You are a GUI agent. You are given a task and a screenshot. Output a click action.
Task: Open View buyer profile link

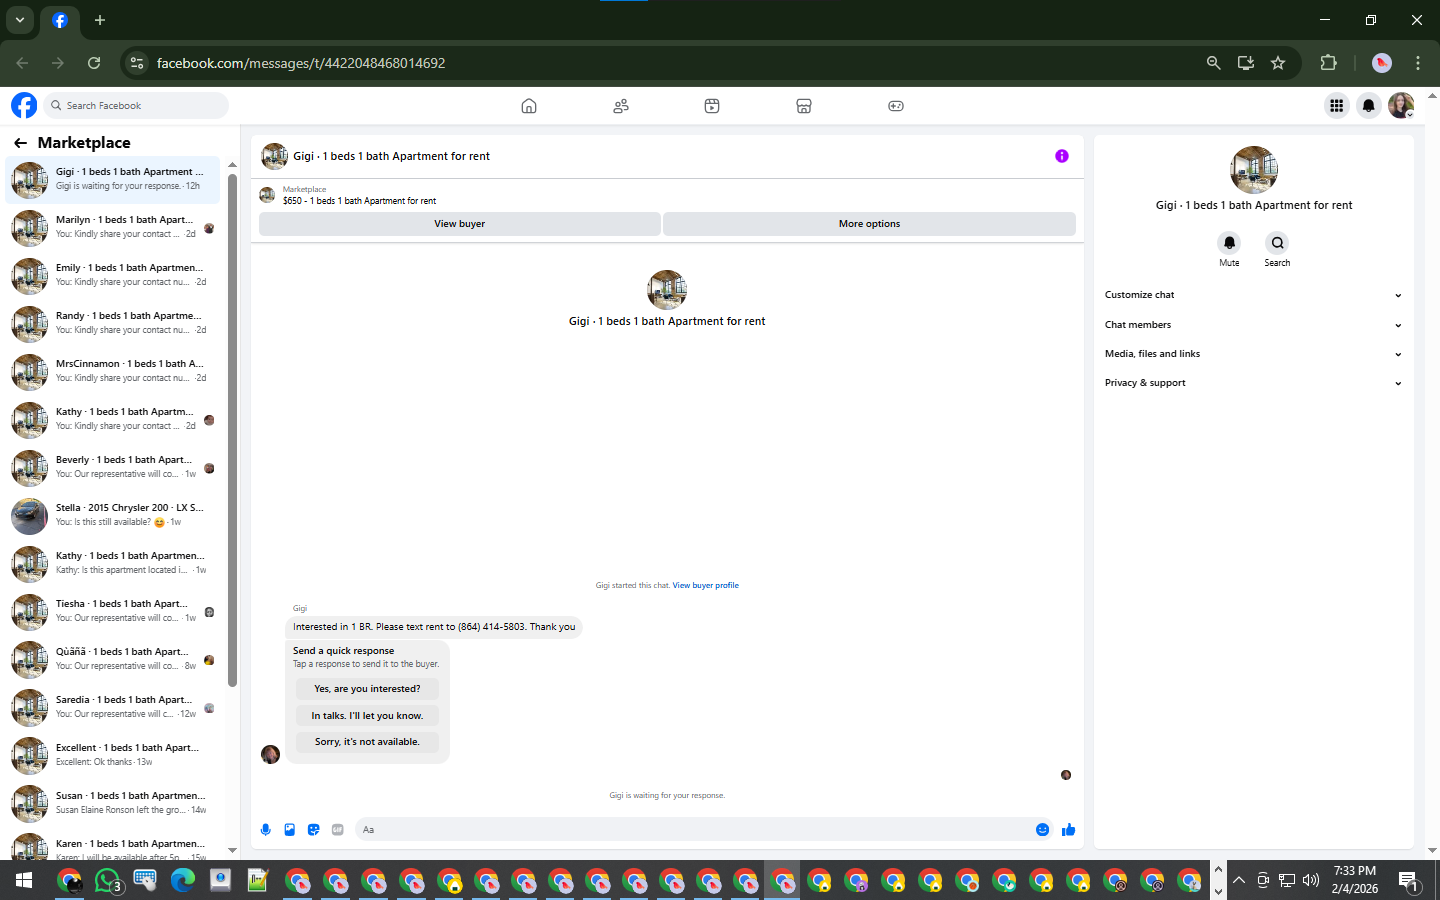(706, 586)
